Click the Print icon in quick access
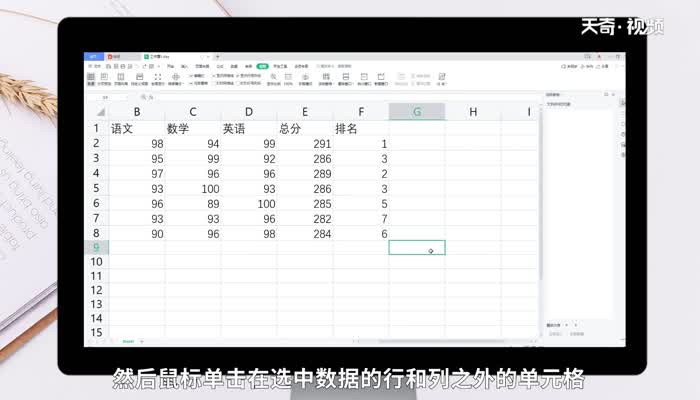The image size is (700, 400). (x=122, y=67)
